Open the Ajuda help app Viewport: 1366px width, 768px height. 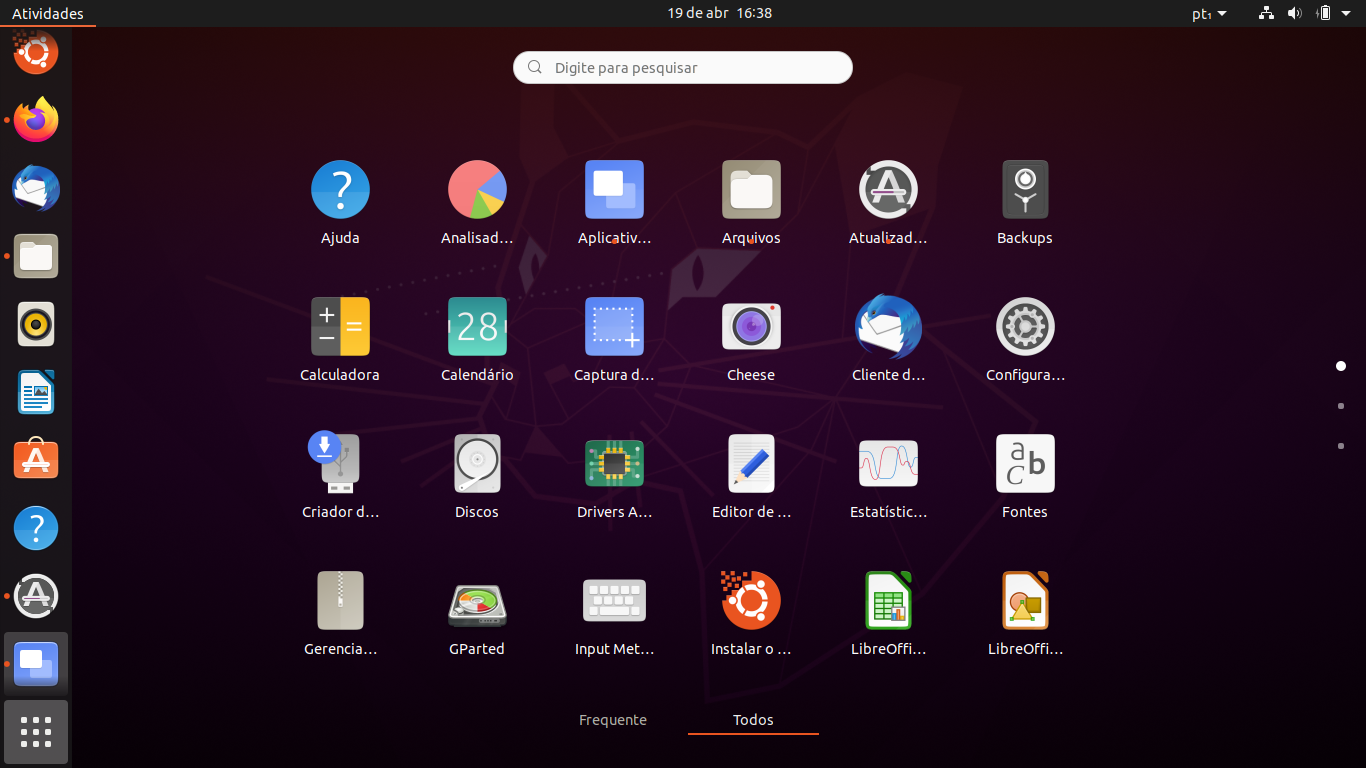pyautogui.click(x=340, y=190)
